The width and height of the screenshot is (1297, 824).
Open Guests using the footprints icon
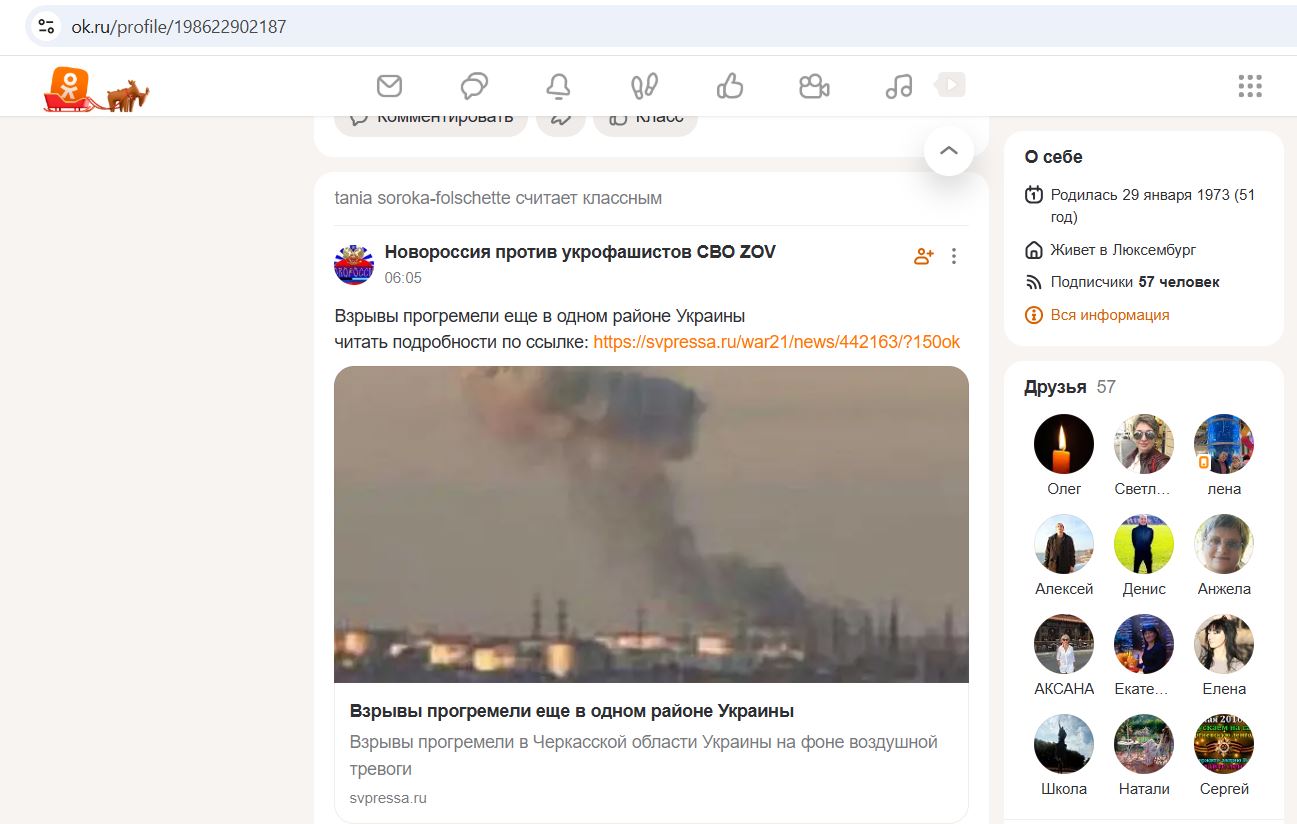point(643,86)
